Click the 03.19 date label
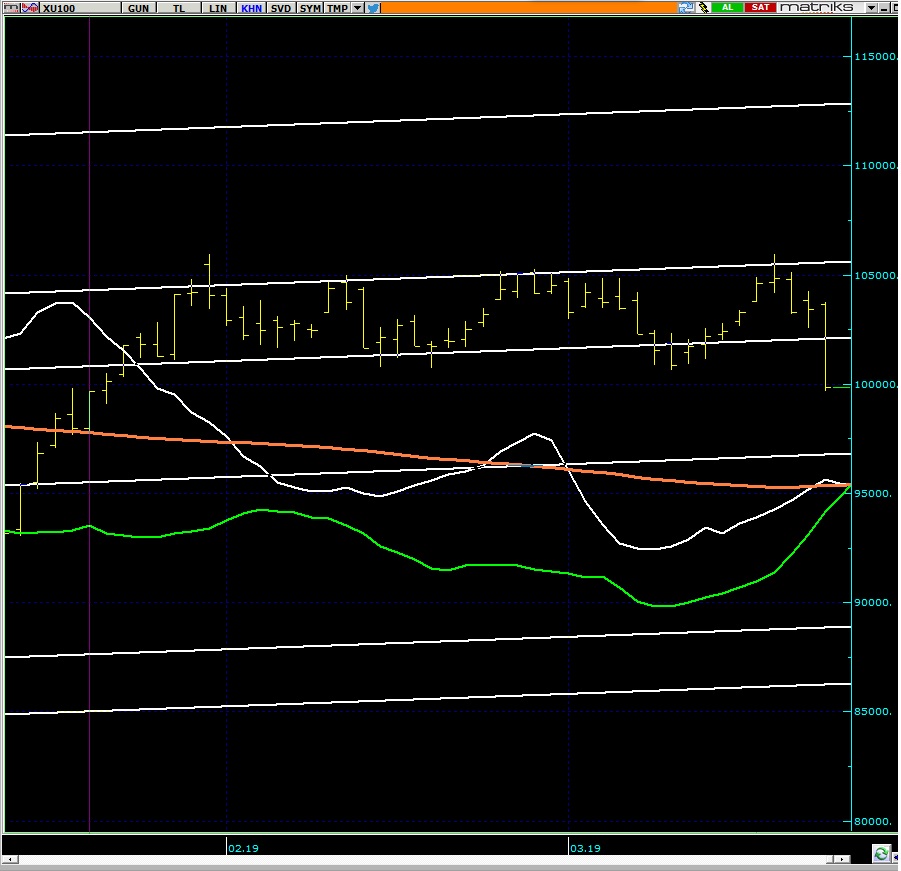This screenshot has height=871, width=901. tap(585, 848)
